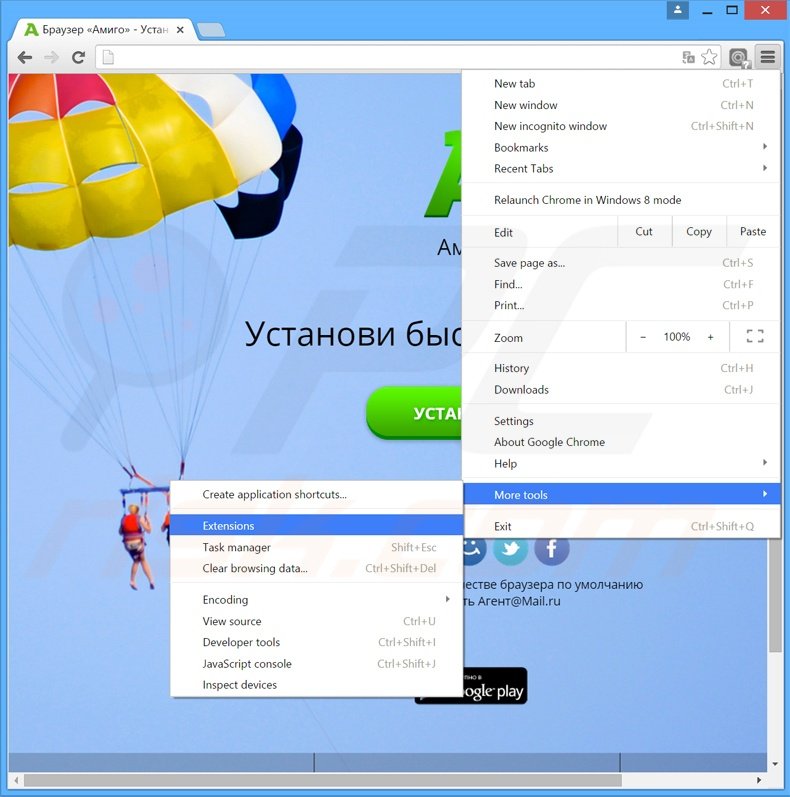Select New window menu entry
The image size is (790, 797).
pyautogui.click(x=621, y=105)
